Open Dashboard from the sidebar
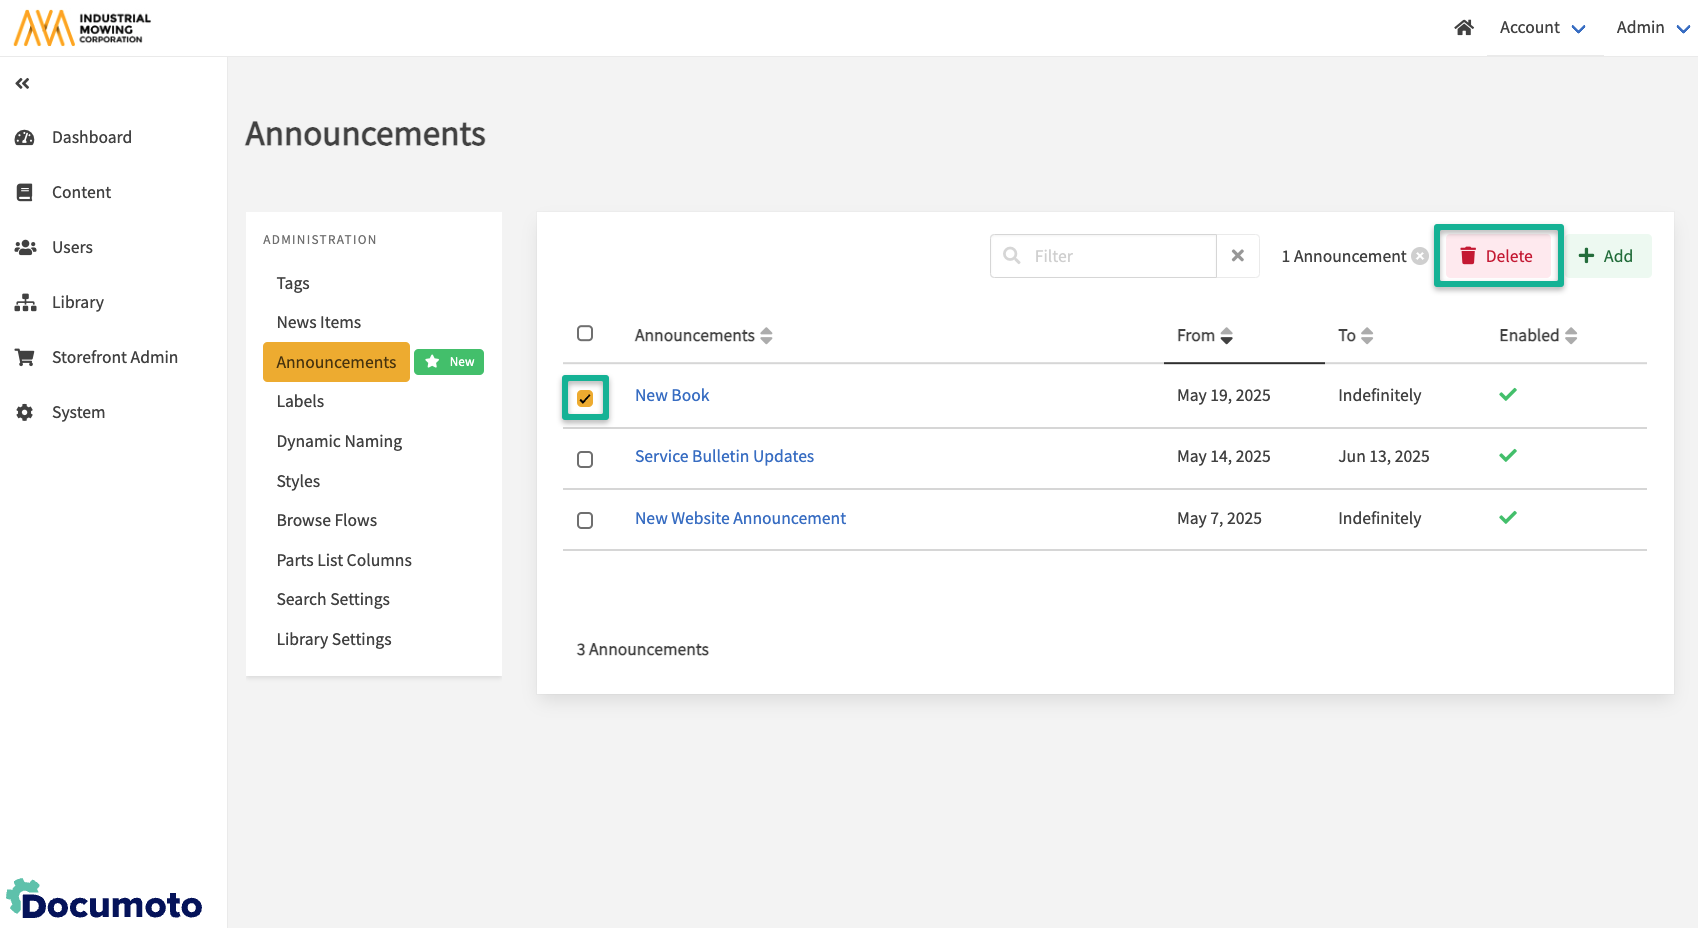Image resolution: width=1698 pixels, height=928 pixels. coord(91,137)
